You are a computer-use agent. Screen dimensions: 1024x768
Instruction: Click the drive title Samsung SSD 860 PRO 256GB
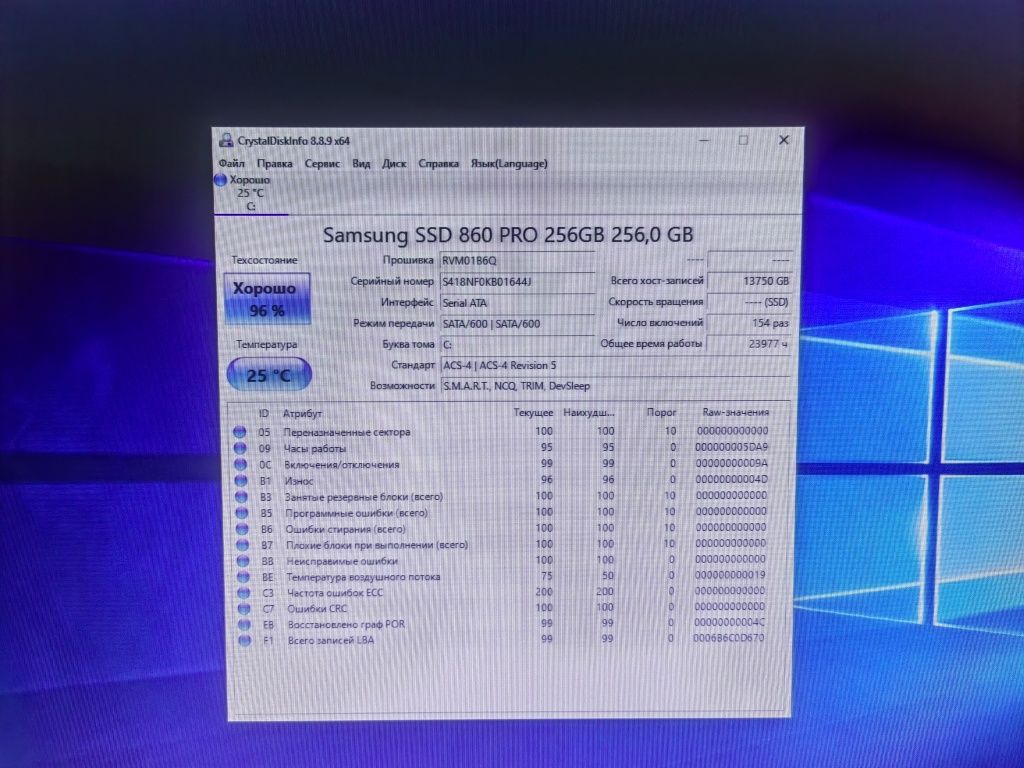tap(508, 234)
